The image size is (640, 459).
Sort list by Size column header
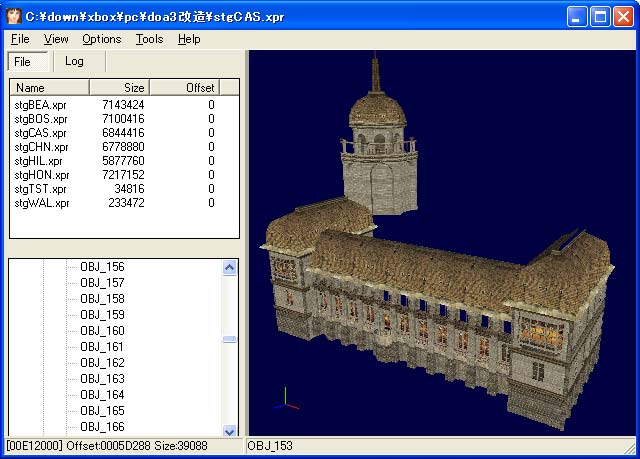[120, 87]
